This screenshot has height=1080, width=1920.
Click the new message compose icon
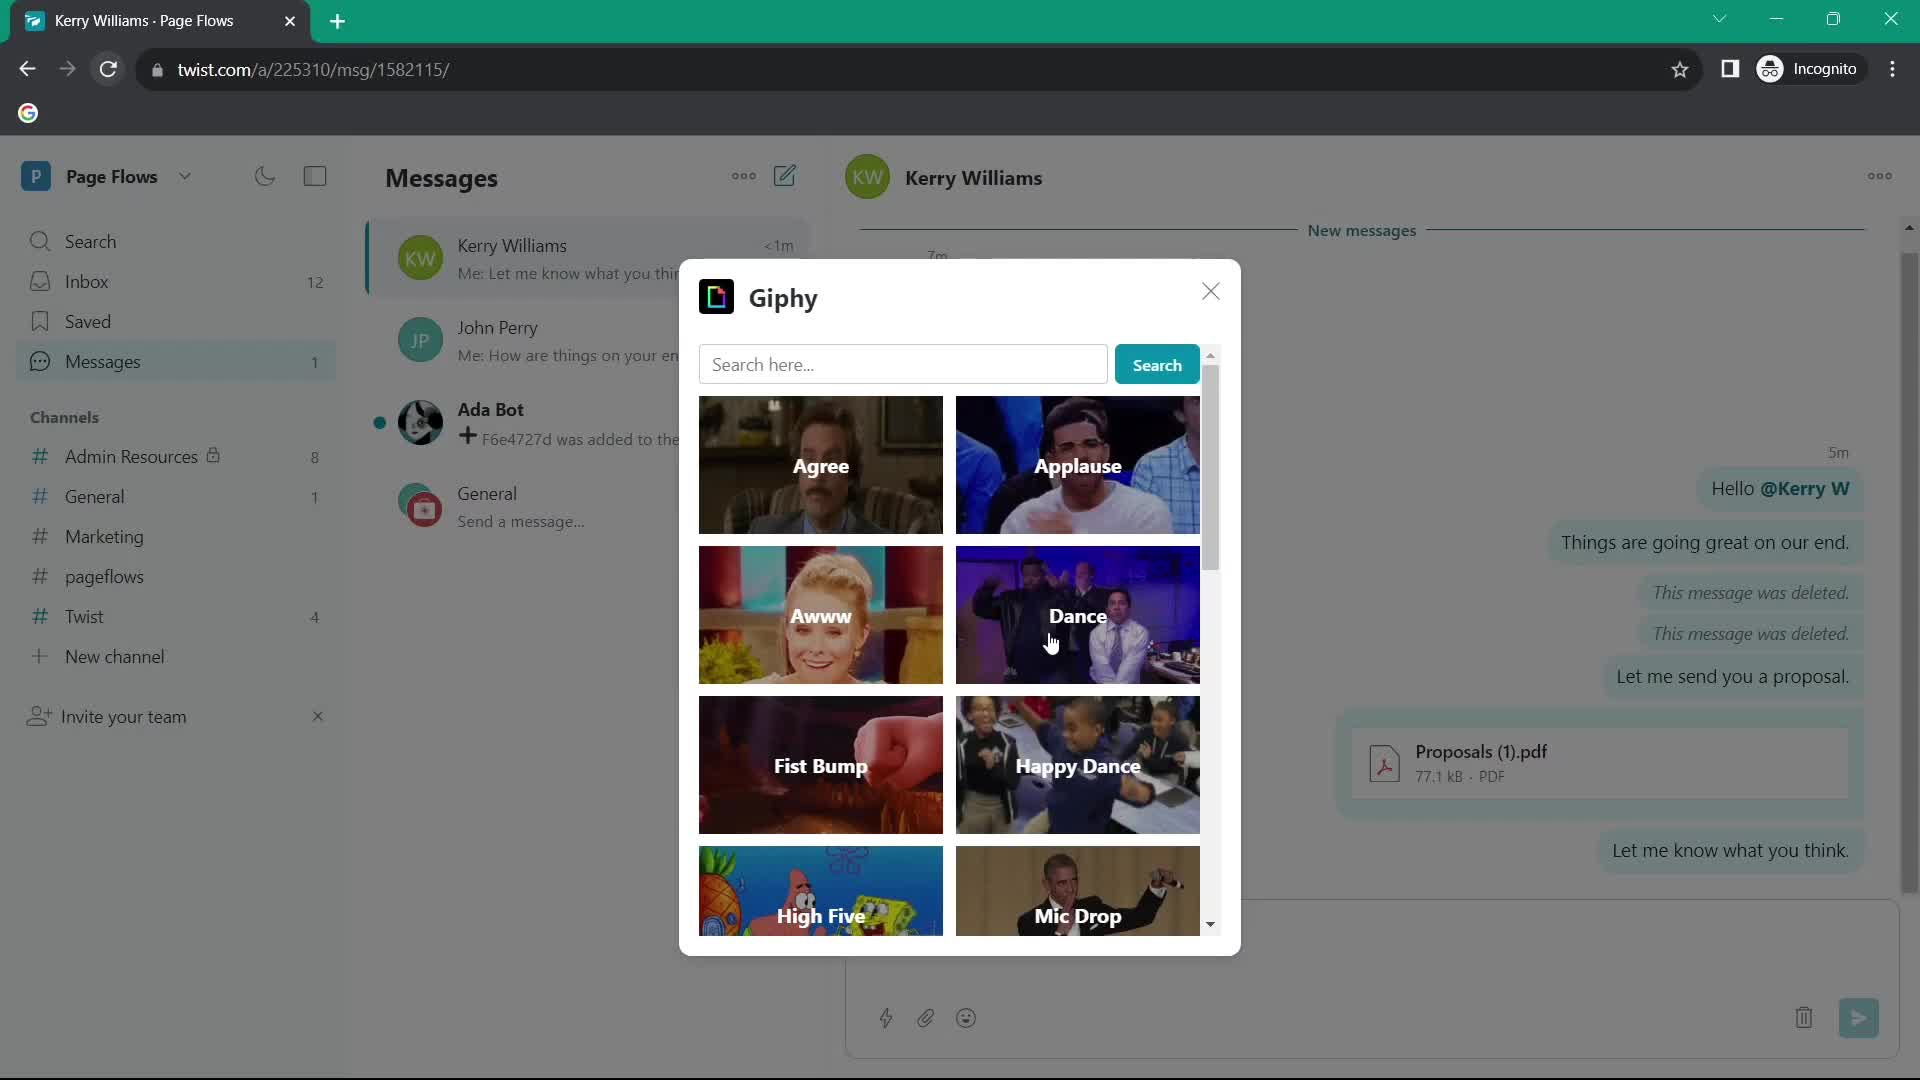pos(785,175)
